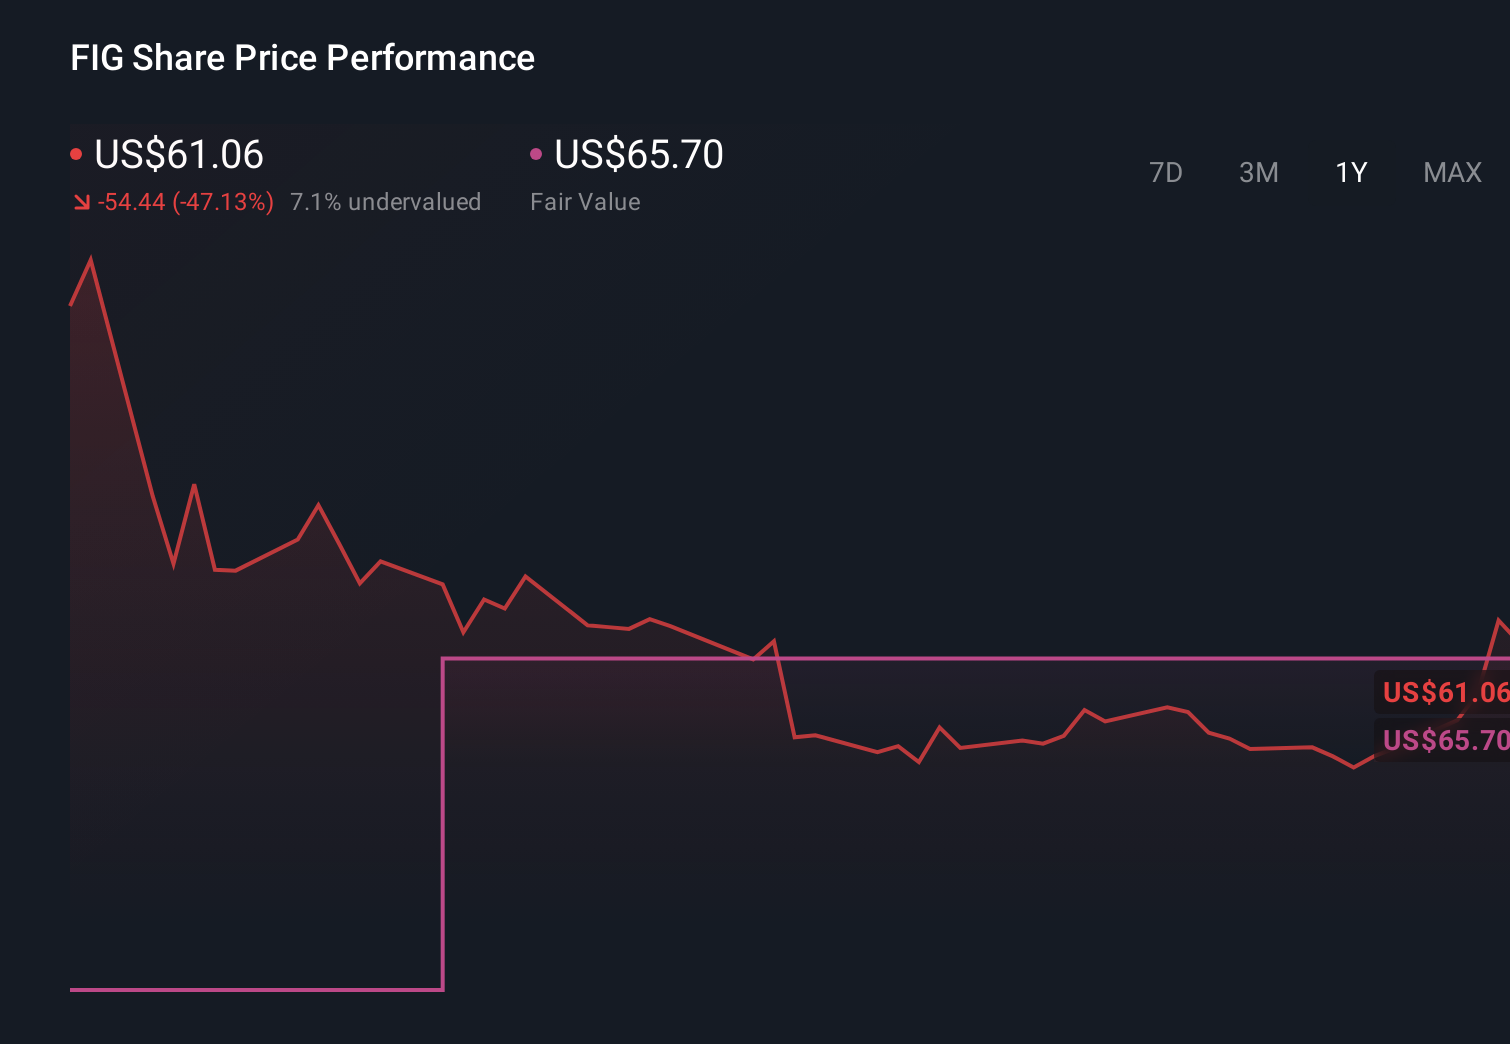Click the red US$61.06 tag at chart edge
1510x1044 pixels.
pos(1444,692)
